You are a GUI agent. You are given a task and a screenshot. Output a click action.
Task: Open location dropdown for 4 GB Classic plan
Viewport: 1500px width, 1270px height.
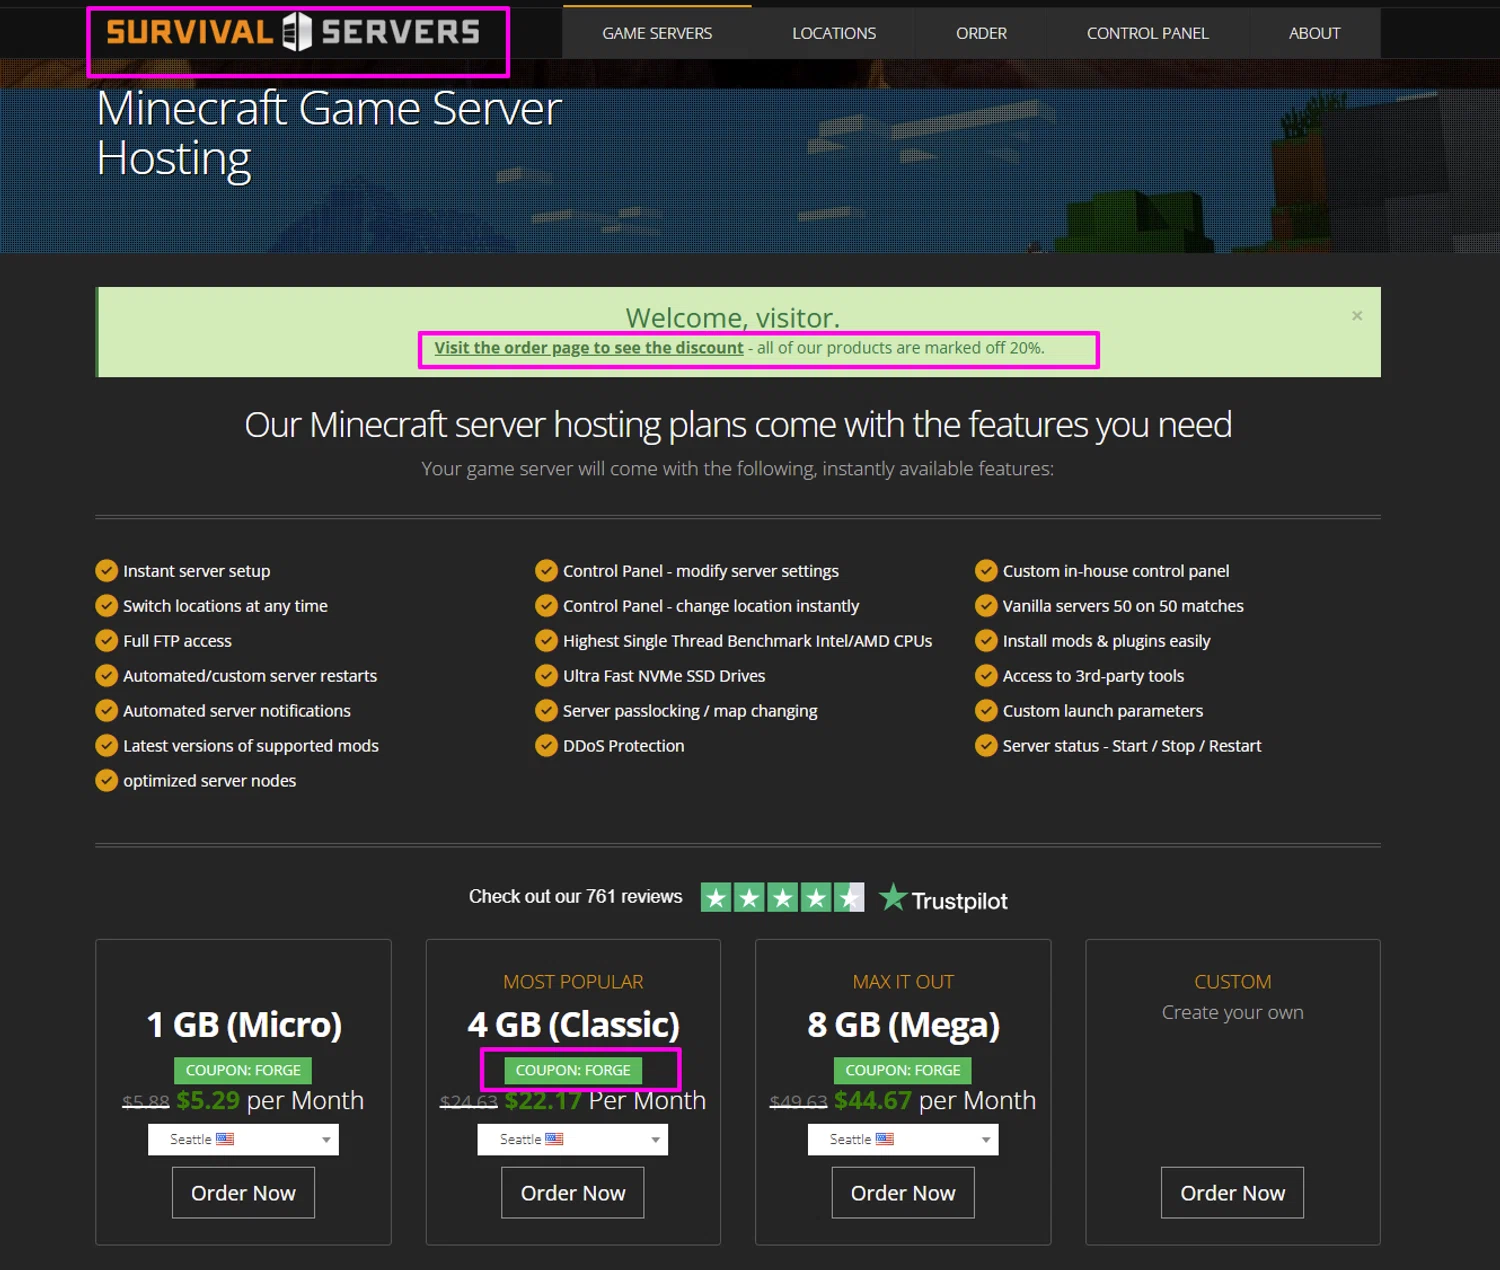pos(573,1139)
